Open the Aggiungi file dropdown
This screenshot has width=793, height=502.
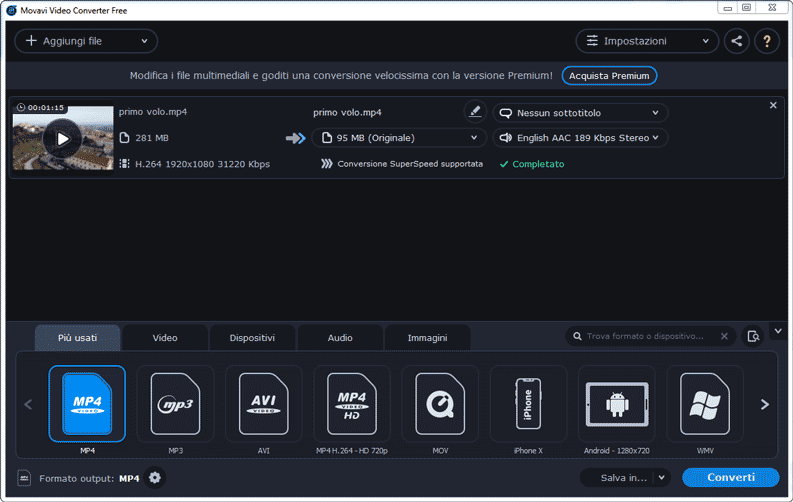[86, 41]
